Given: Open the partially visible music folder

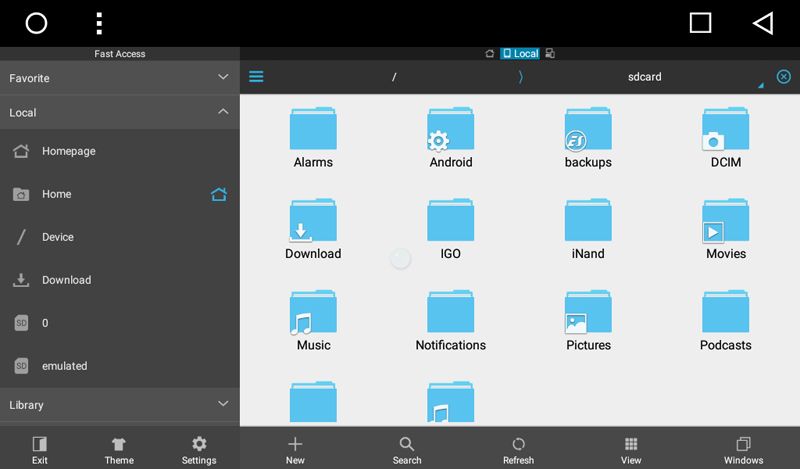Looking at the screenshot, I should tap(451, 402).
